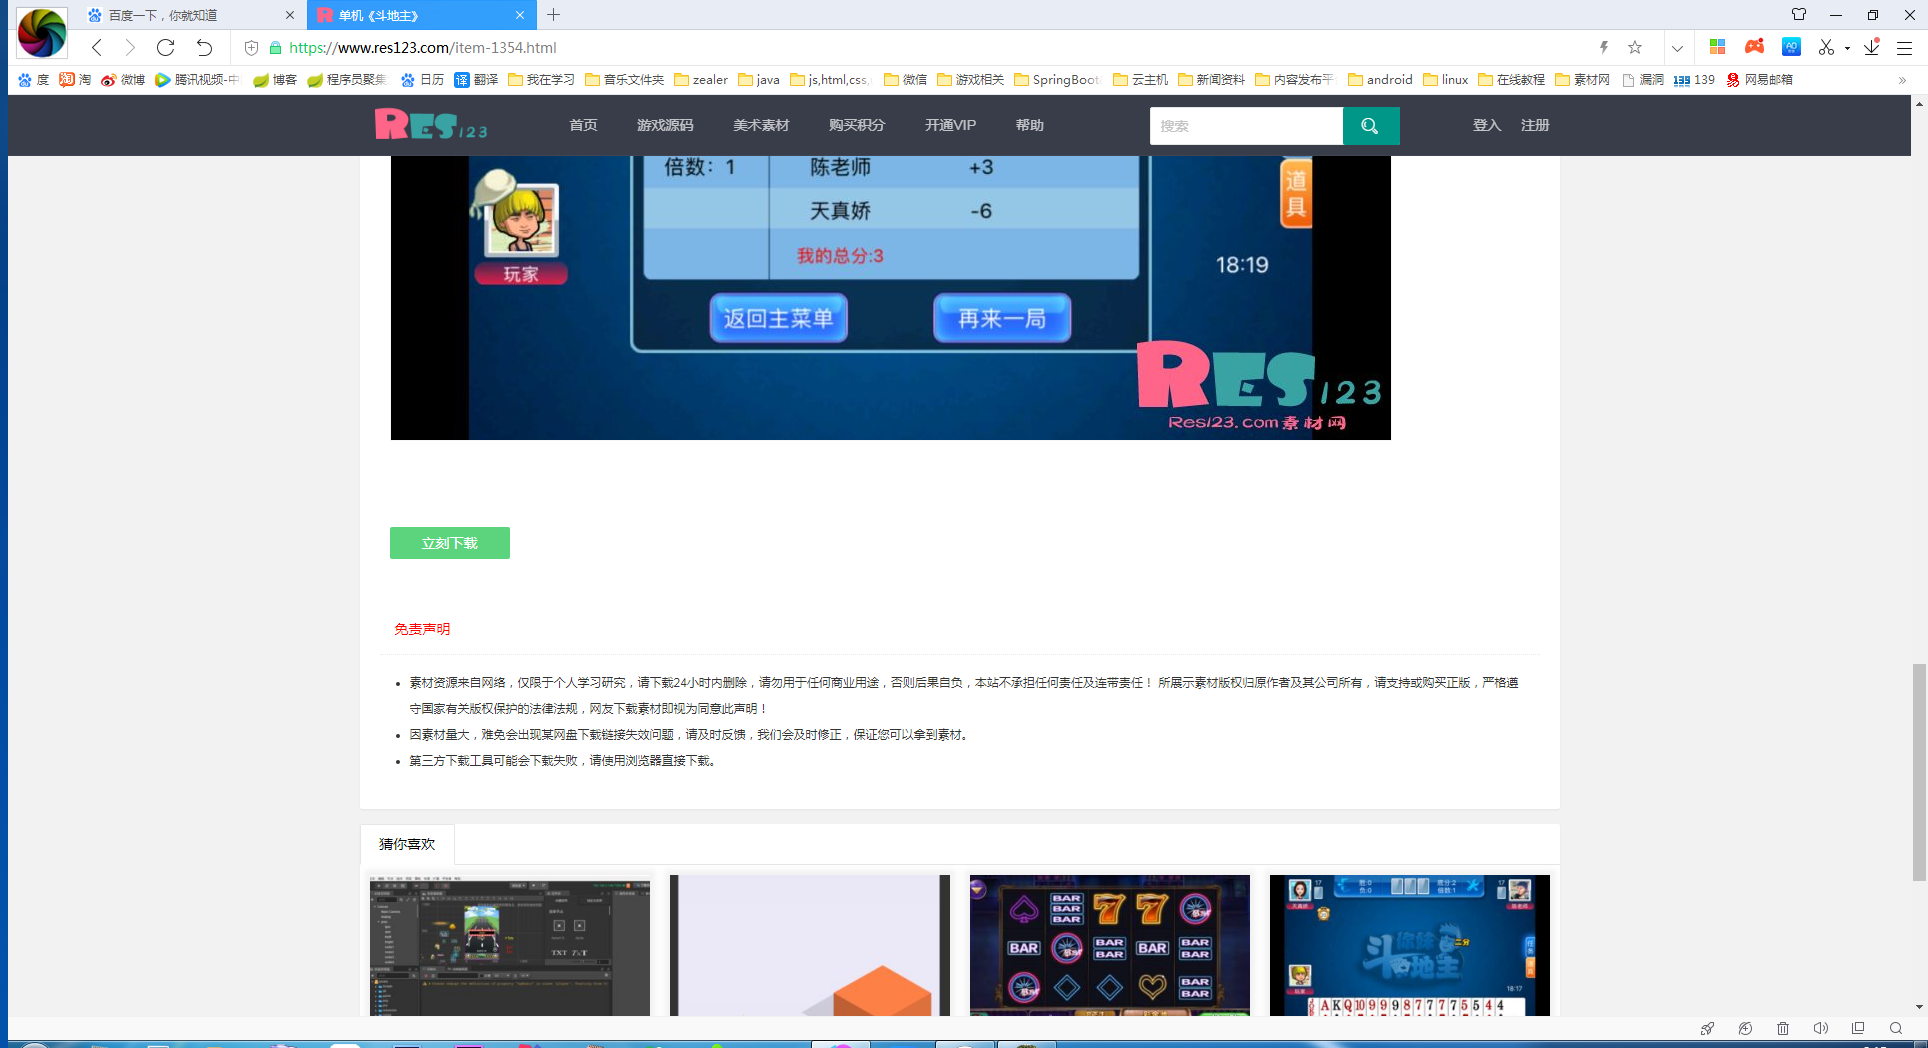The height and width of the screenshot is (1048, 1928).
Task: Expand the android bookmark folder
Action: click(1380, 80)
